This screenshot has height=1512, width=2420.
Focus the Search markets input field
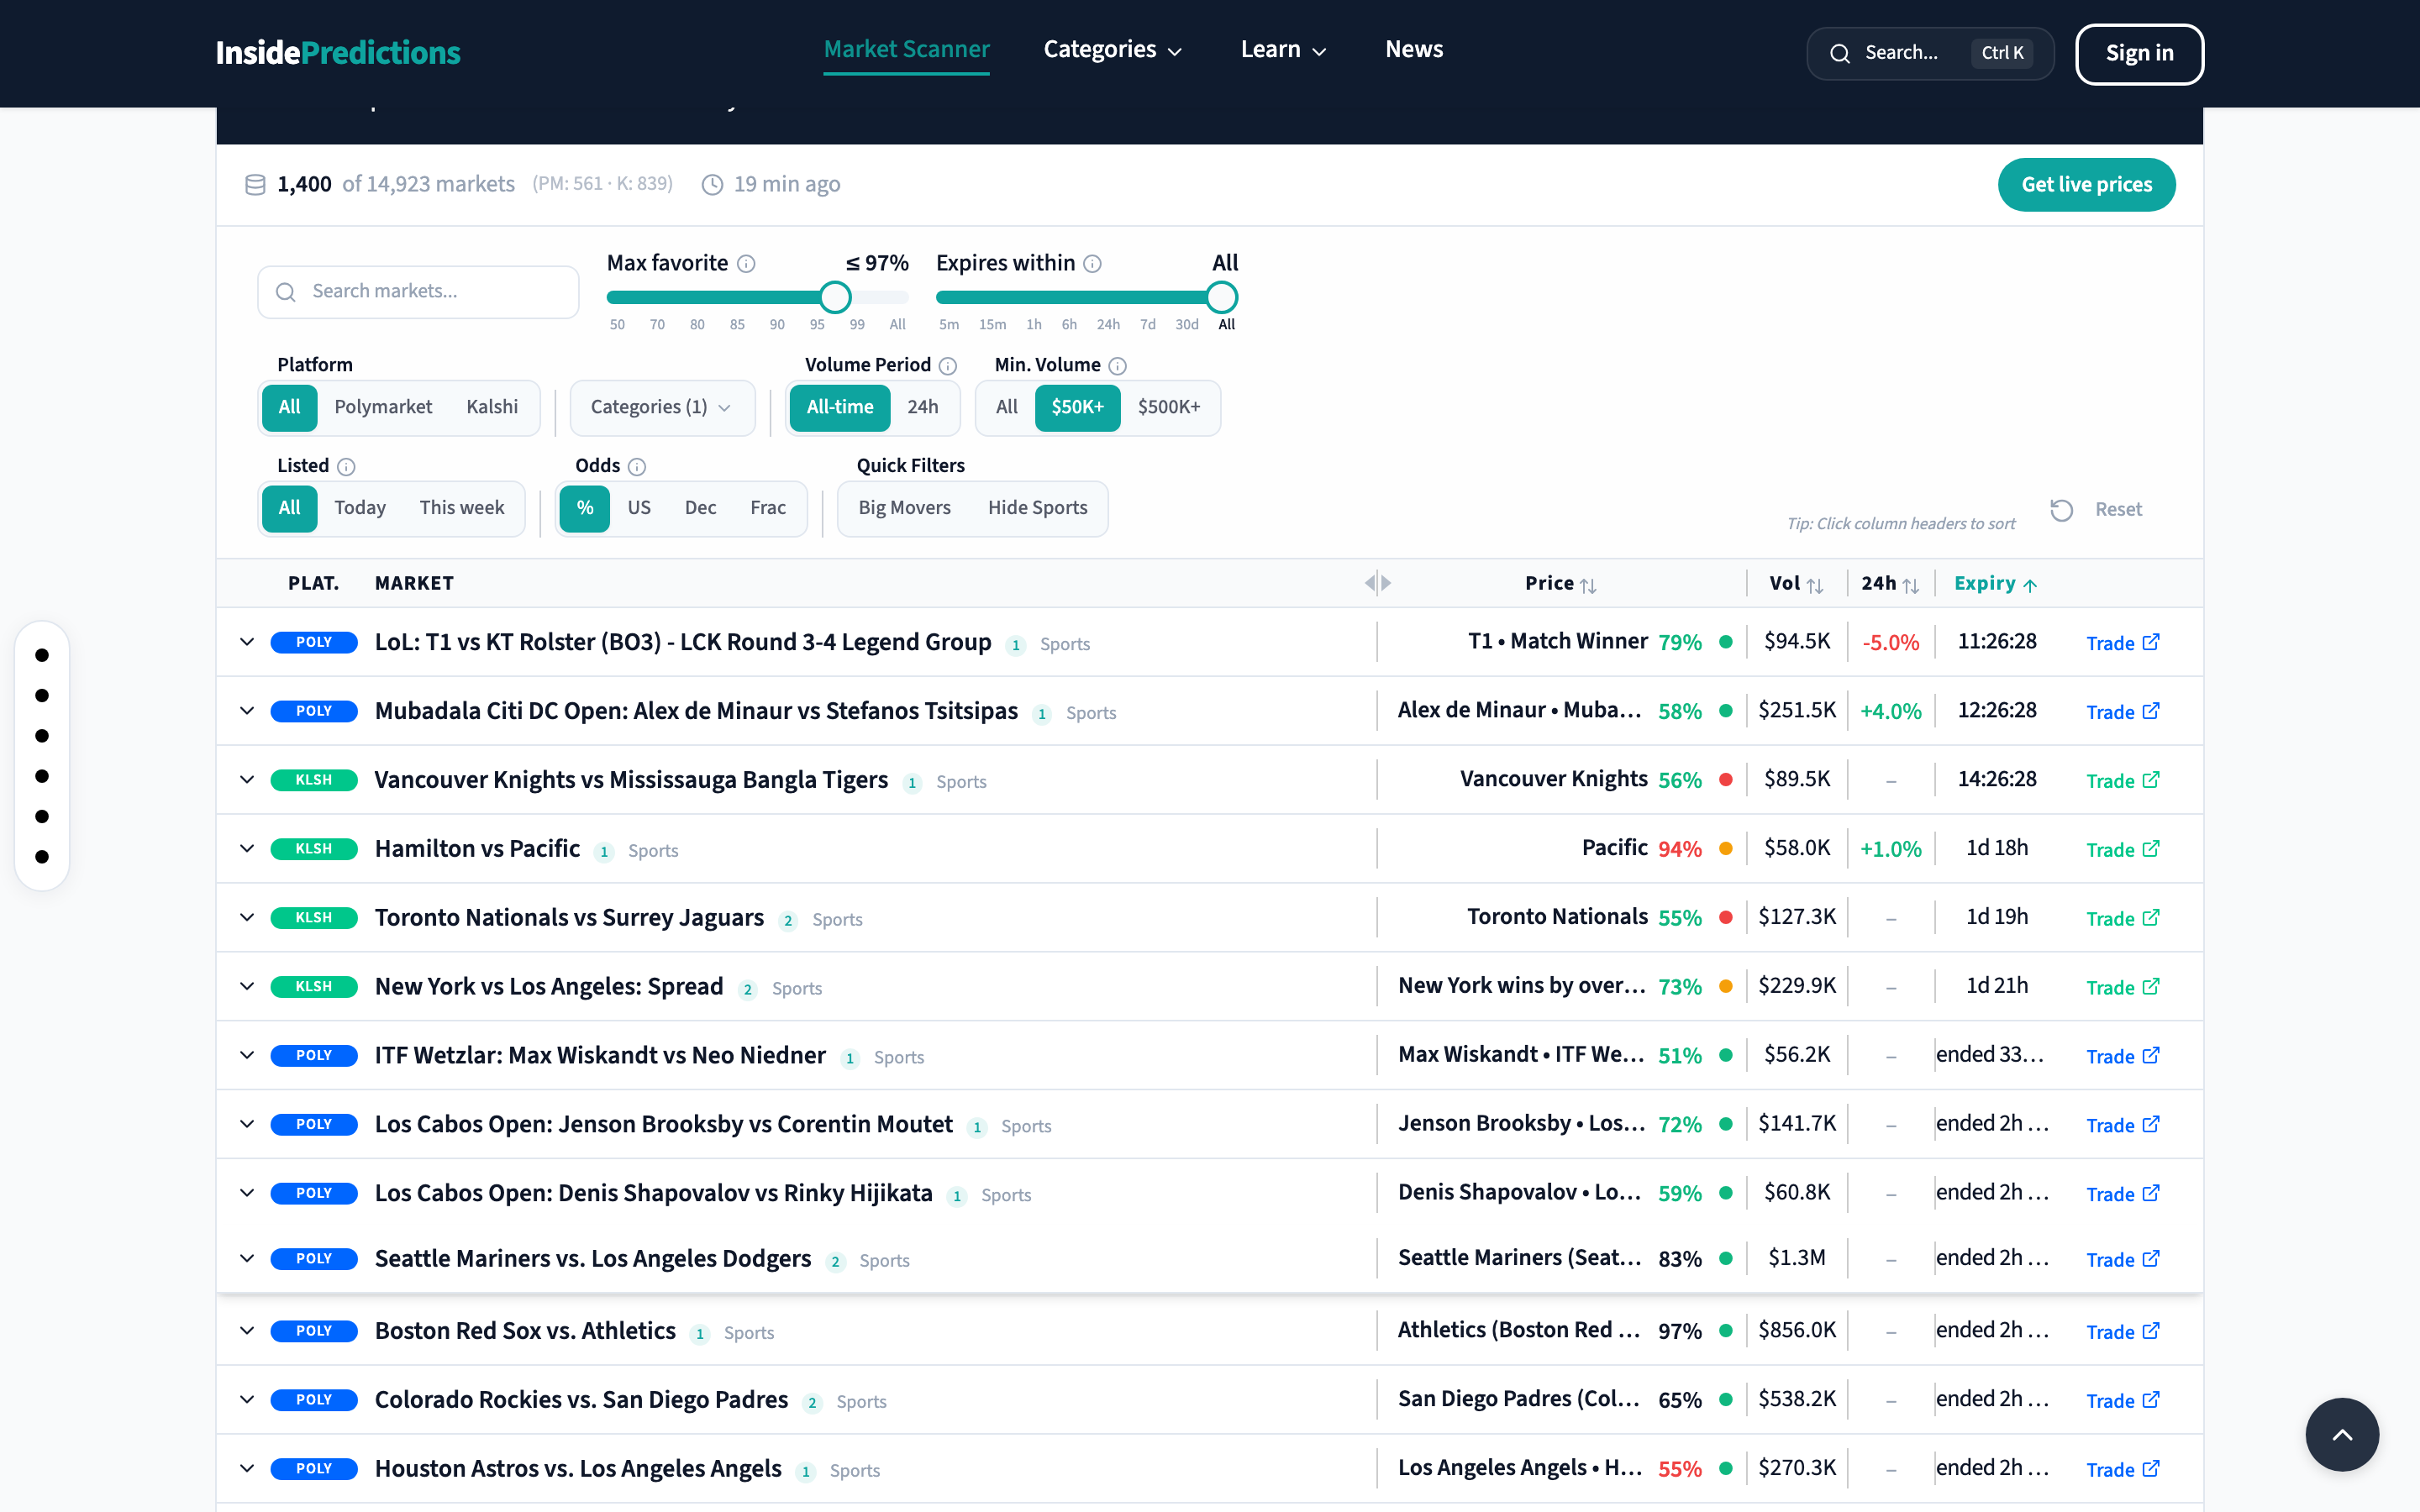coord(418,292)
